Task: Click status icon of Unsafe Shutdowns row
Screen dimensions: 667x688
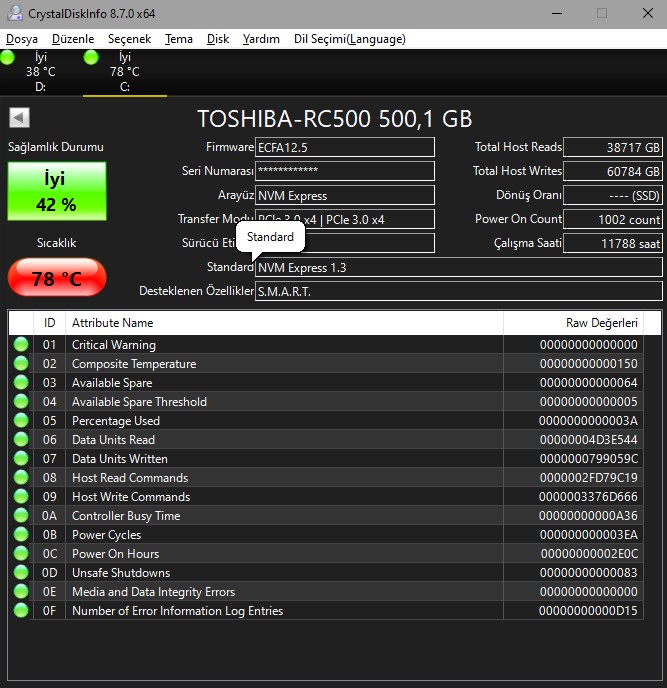Action: click(x=21, y=573)
